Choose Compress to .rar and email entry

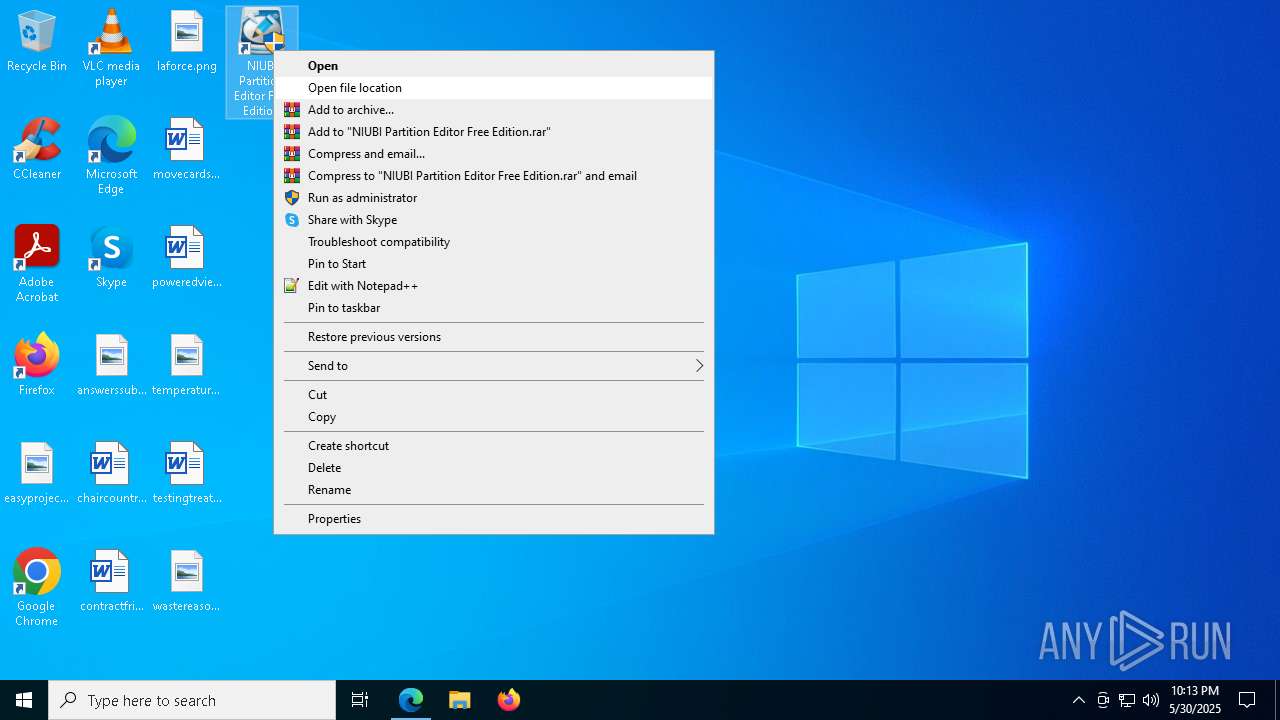pyautogui.click(x=494, y=176)
